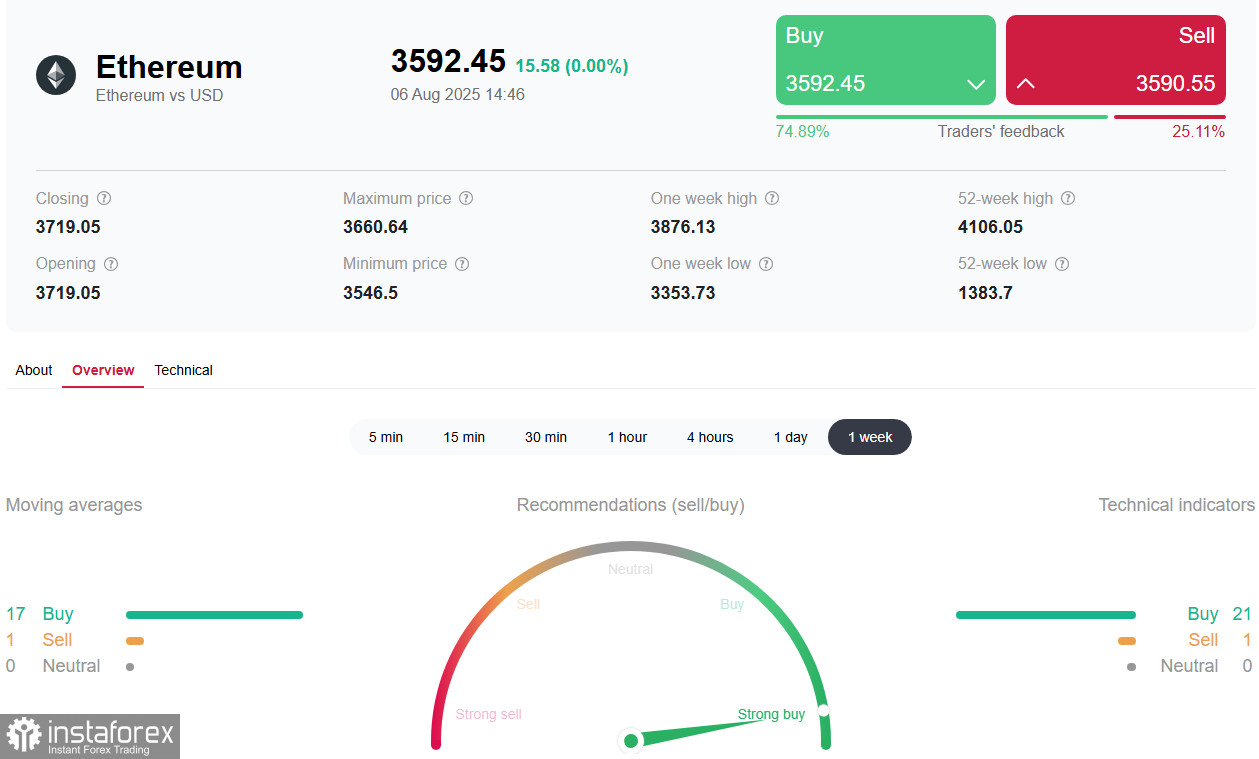This screenshot has height=759, width=1259.
Task: Click the One week low info icon
Action: click(766, 264)
